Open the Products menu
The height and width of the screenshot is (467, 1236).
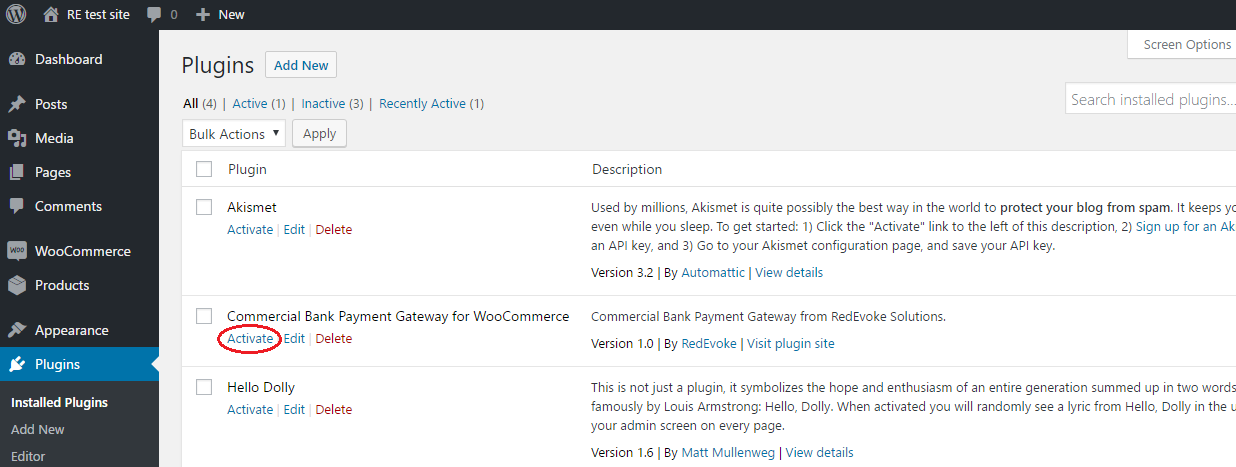62,285
